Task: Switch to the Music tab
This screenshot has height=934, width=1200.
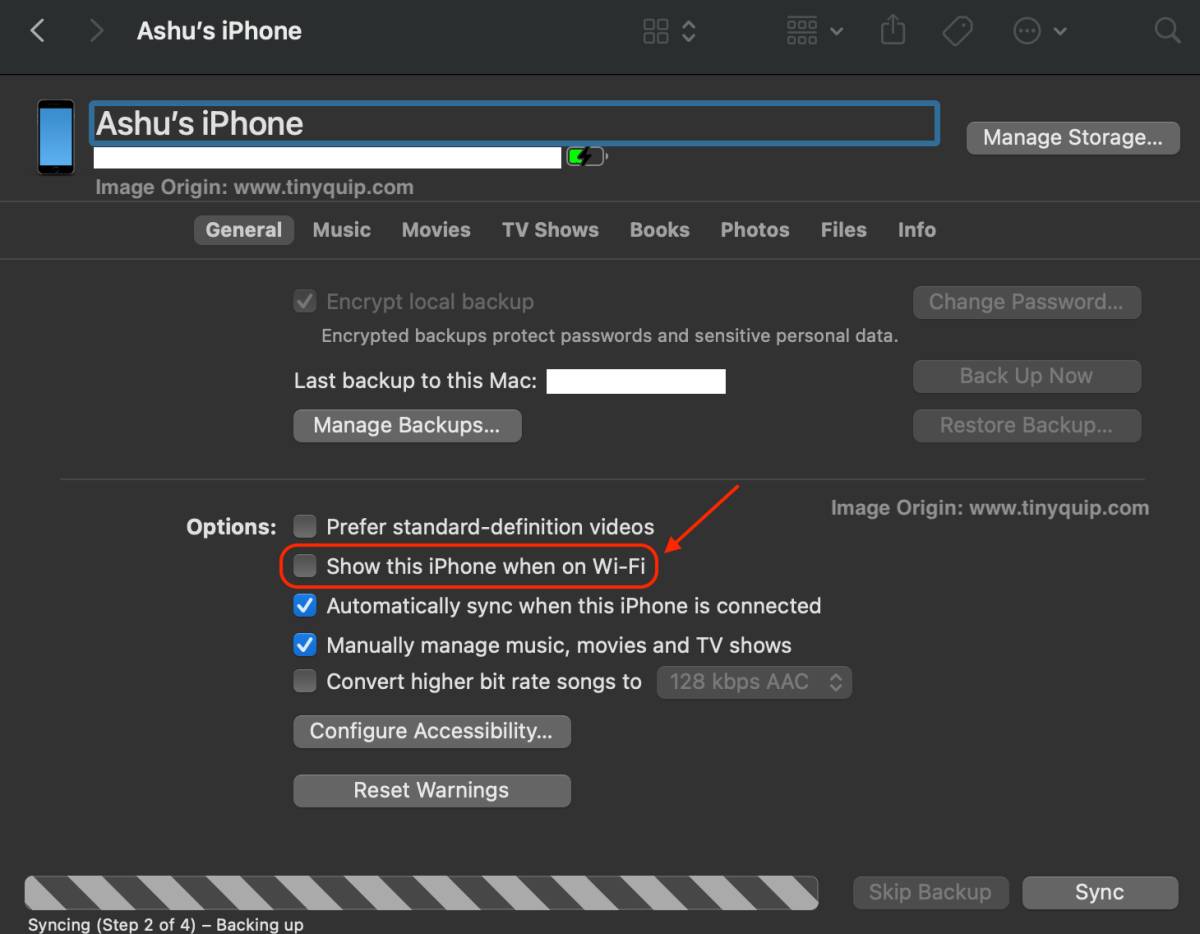Action: pos(341,230)
